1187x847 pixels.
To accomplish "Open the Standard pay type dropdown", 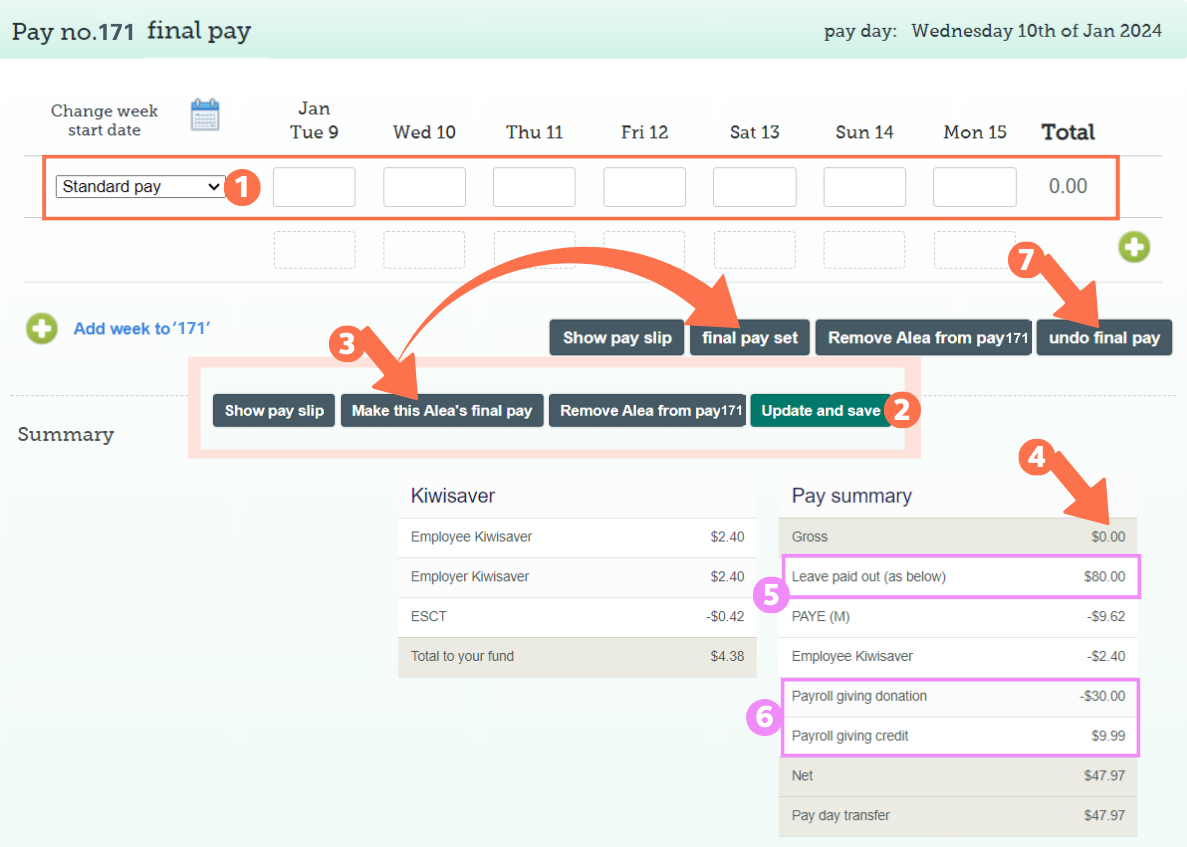I will [139, 186].
